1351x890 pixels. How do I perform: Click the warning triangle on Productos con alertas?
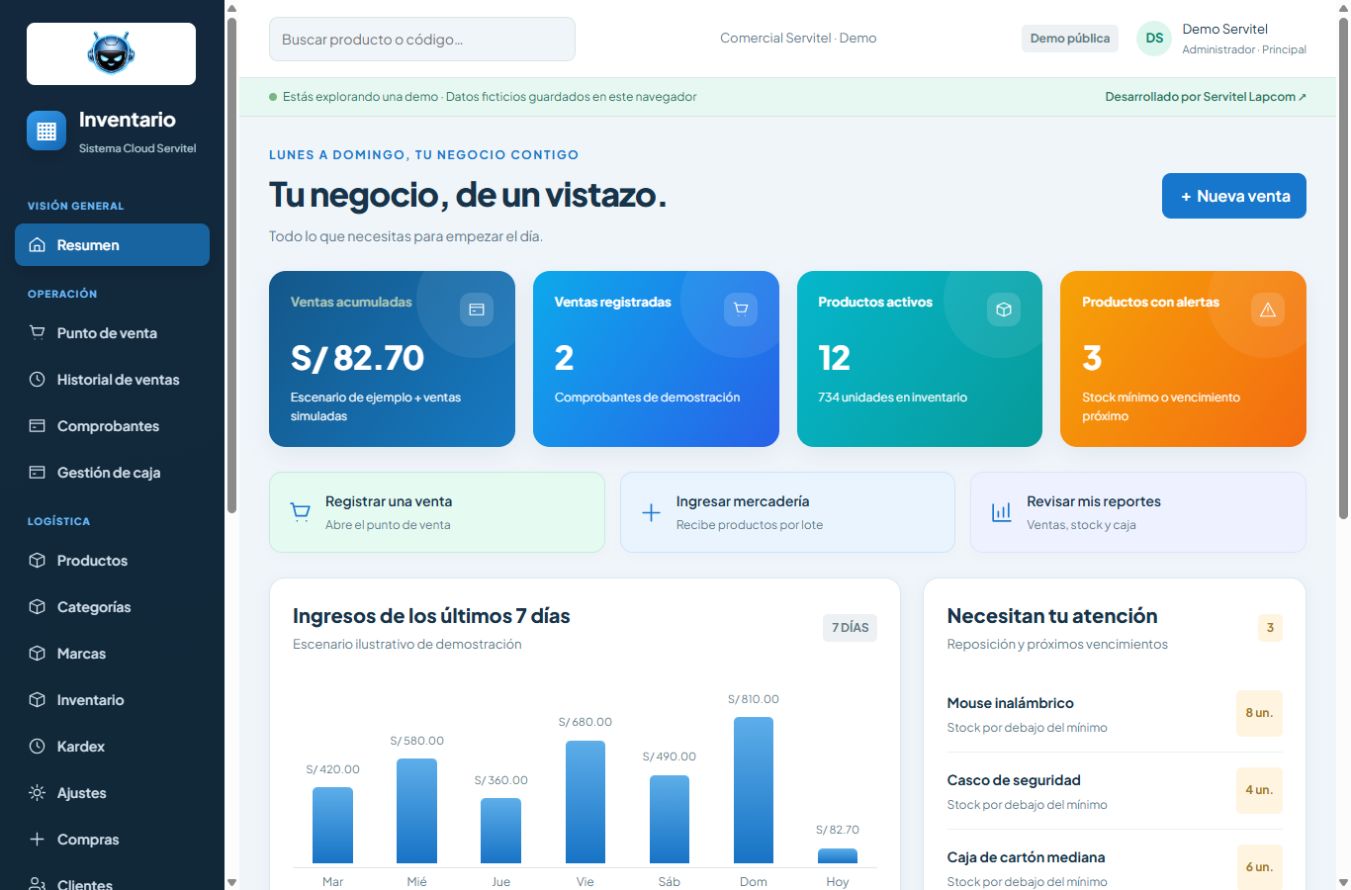click(x=1268, y=310)
